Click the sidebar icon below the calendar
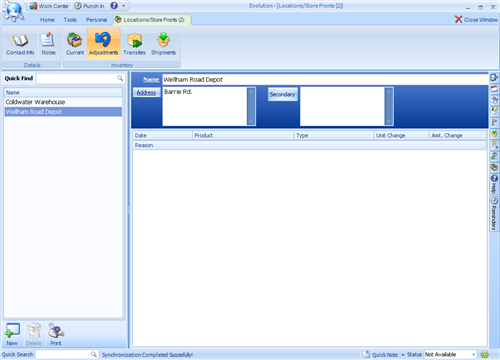 tap(494, 100)
